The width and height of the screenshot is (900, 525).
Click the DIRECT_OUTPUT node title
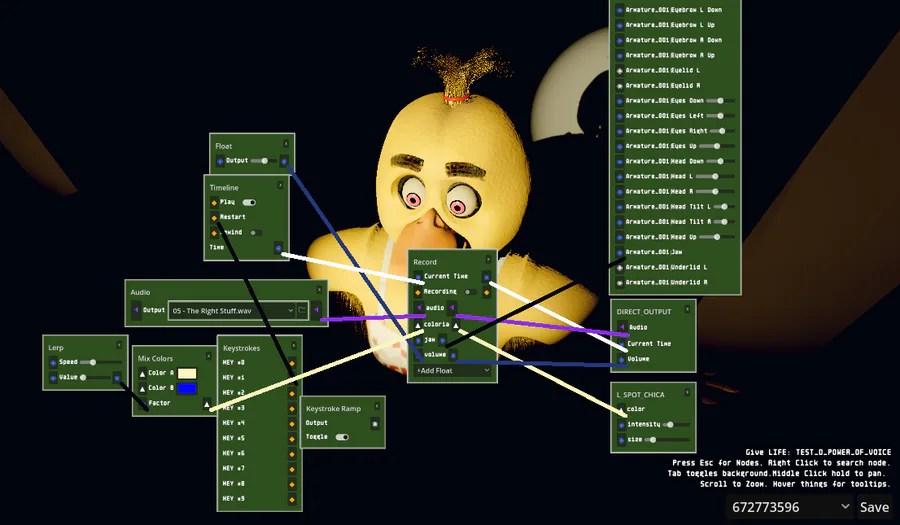pyautogui.click(x=643, y=312)
